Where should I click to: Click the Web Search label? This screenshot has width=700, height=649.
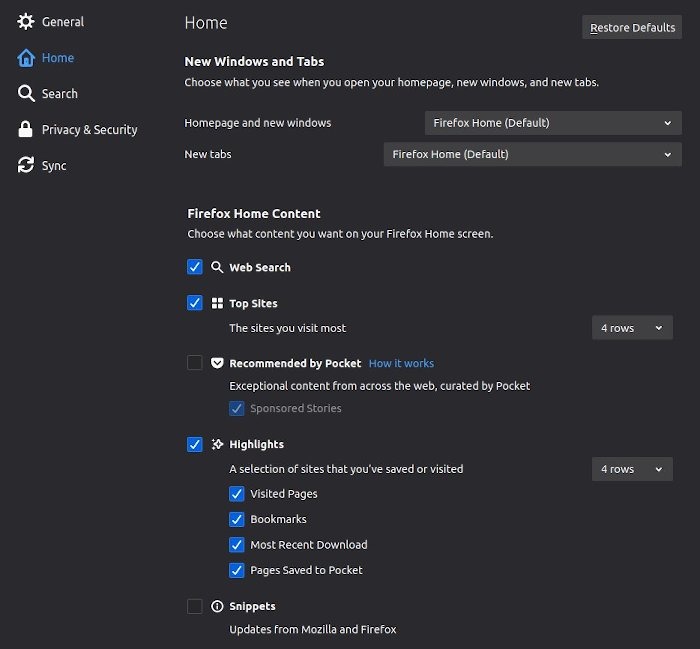click(x=260, y=267)
